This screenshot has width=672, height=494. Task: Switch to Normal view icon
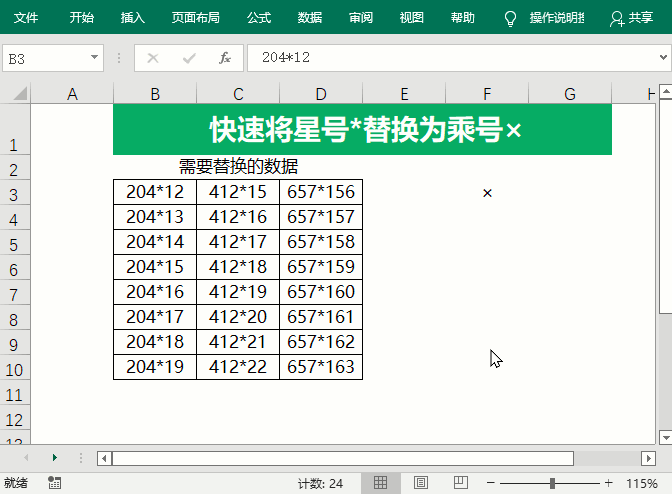tap(380, 483)
